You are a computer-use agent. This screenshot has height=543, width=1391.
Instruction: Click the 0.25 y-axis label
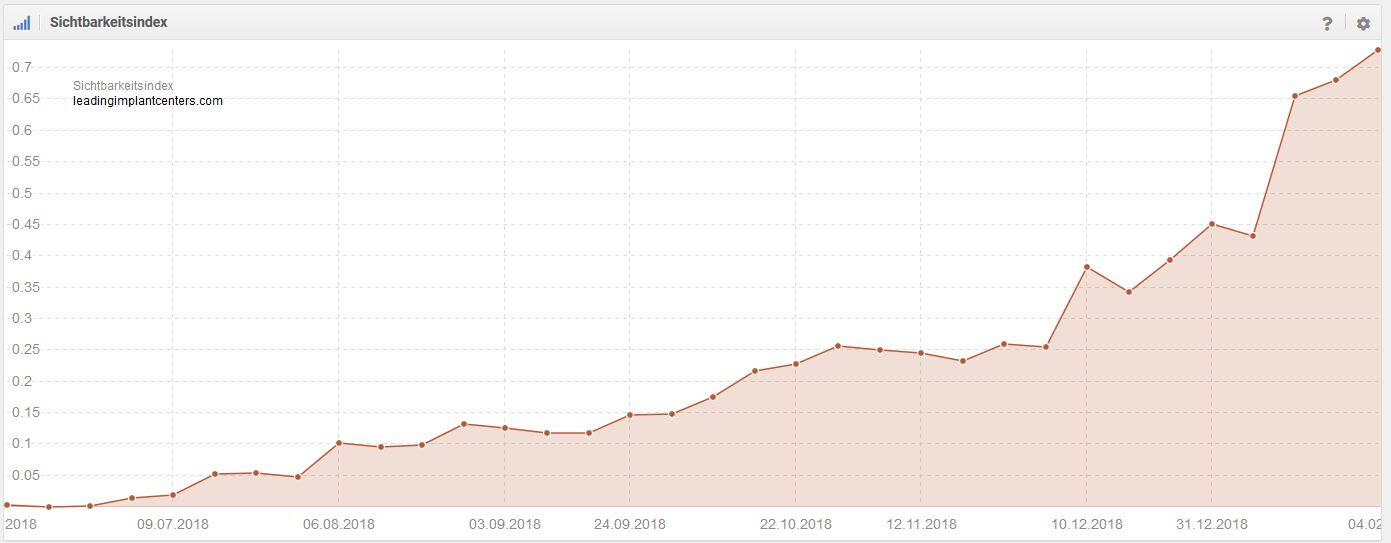coord(25,349)
